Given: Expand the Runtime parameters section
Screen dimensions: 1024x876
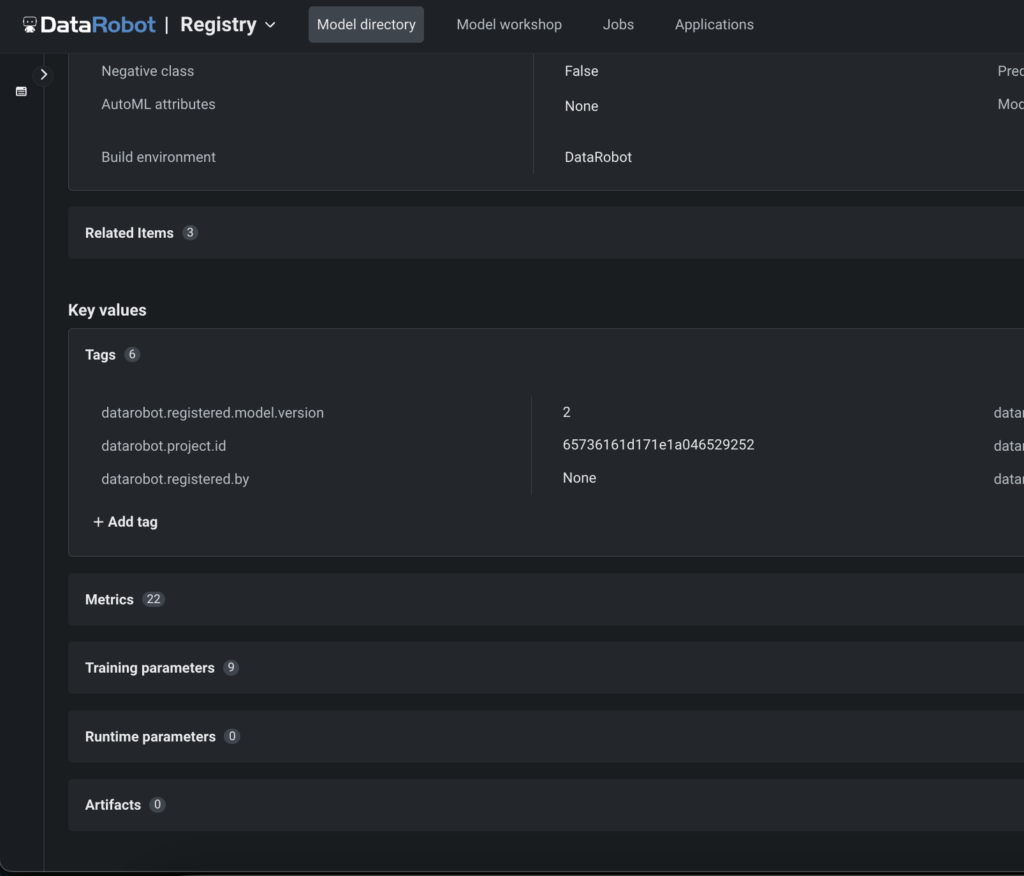Looking at the screenshot, I should 546,736.
